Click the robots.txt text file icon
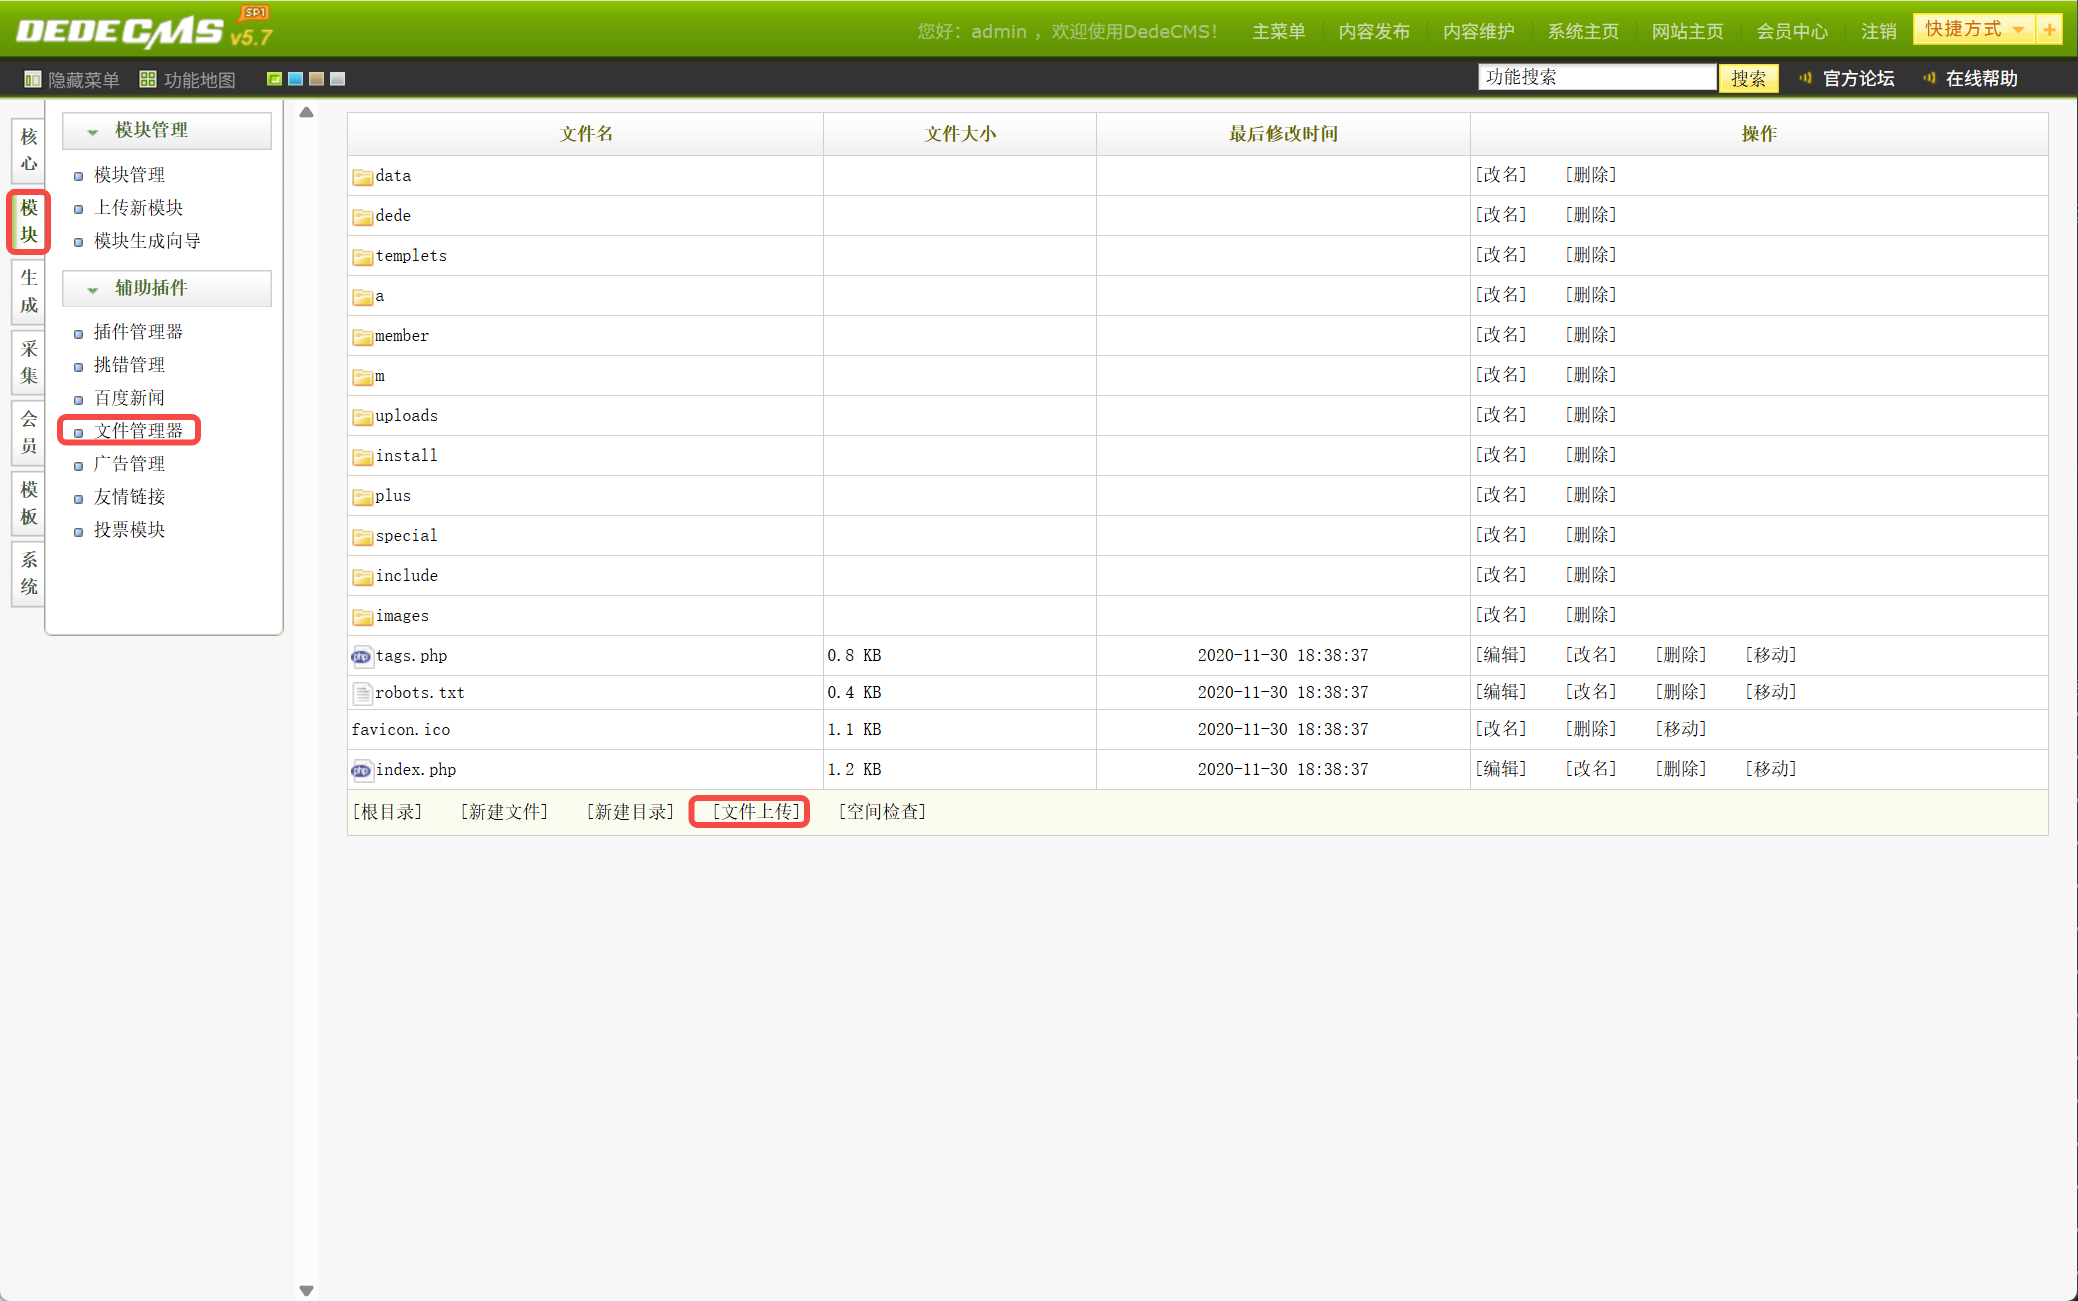 tap(362, 693)
